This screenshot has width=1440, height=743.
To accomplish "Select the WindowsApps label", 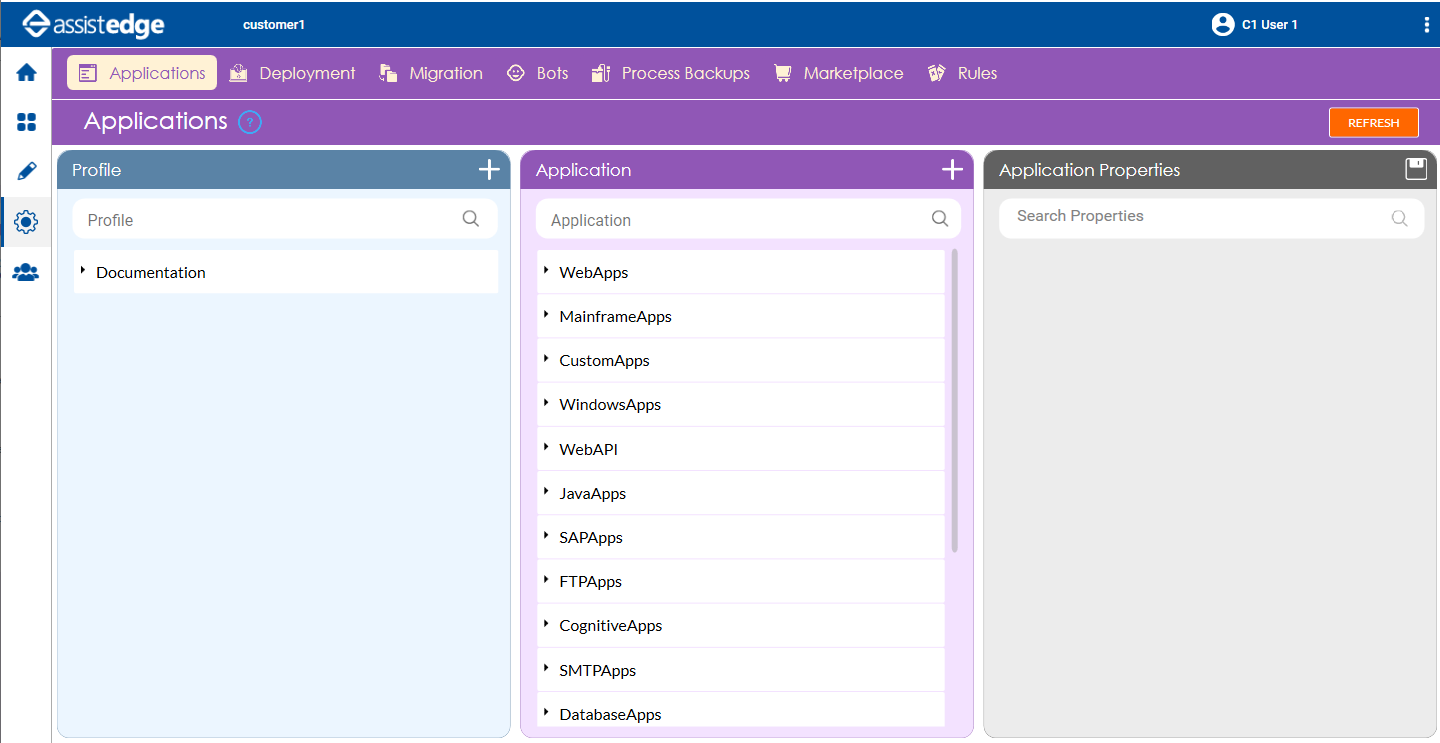I will (610, 404).
